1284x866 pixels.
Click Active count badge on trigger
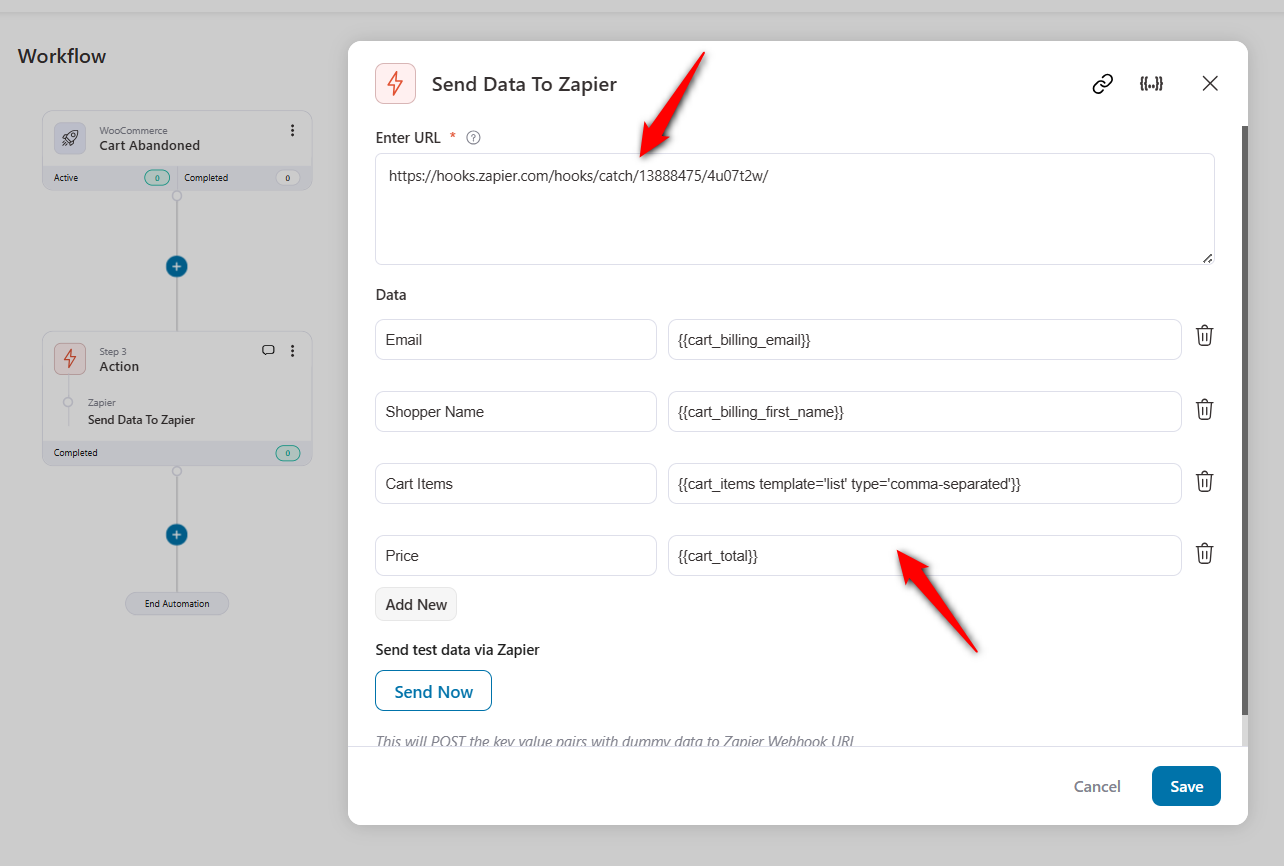pos(157,178)
